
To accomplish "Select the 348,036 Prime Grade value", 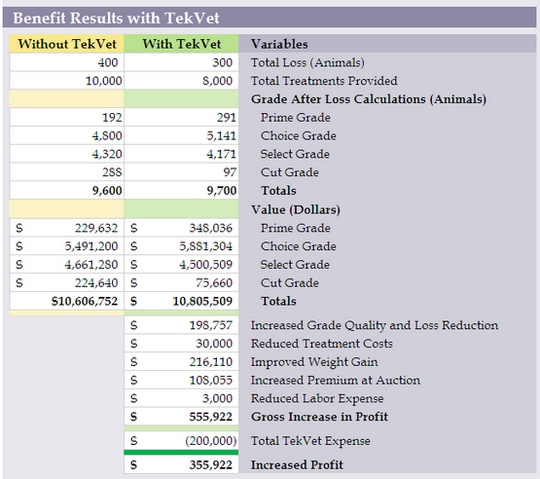I will tap(181, 228).
